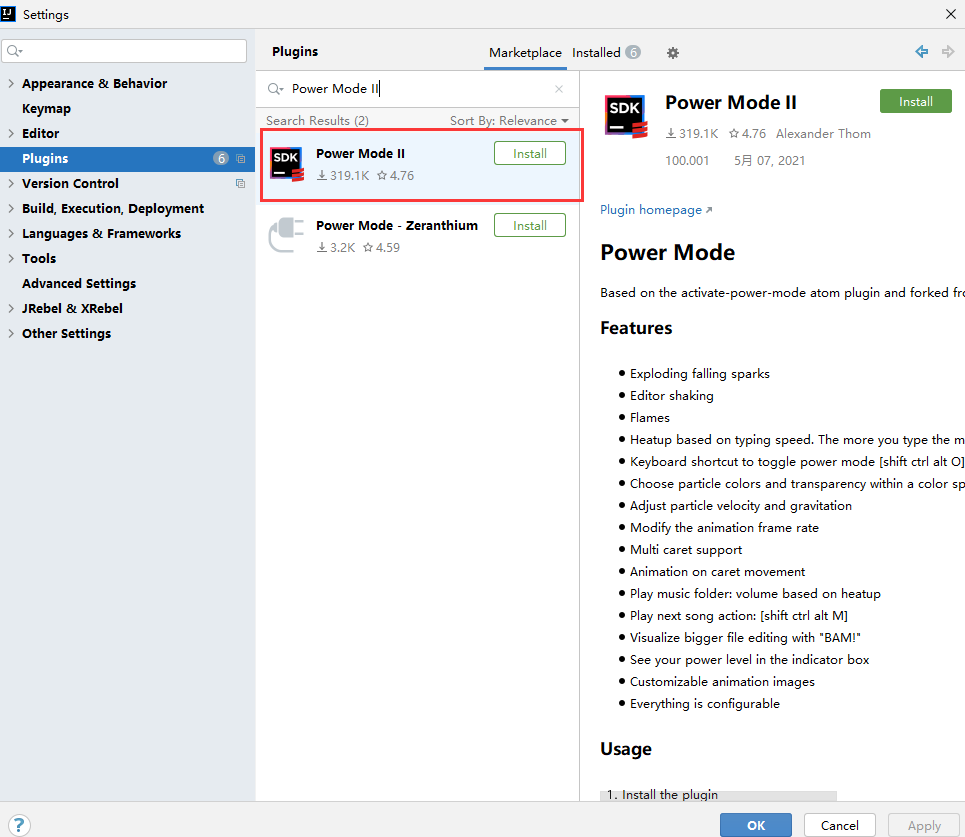Click the project-level icon beside Plugins
The image size is (965, 837).
tap(241, 159)
